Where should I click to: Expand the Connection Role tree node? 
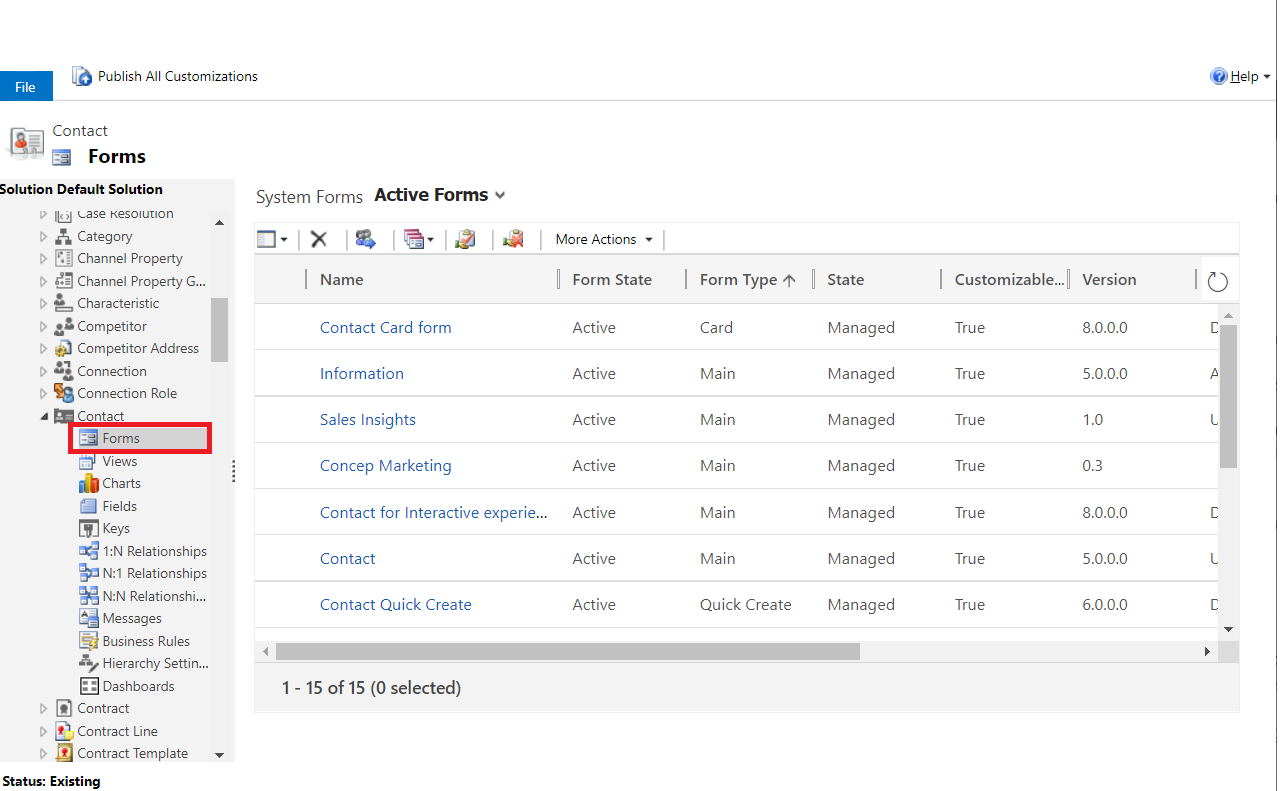click(43, 393)
